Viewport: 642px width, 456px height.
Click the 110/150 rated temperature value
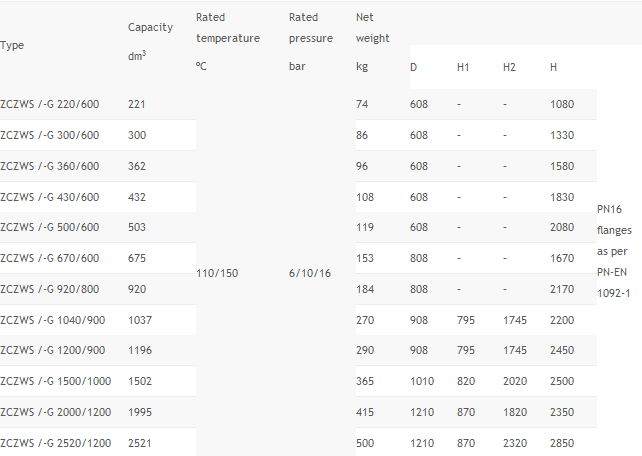tap(216, 273)
